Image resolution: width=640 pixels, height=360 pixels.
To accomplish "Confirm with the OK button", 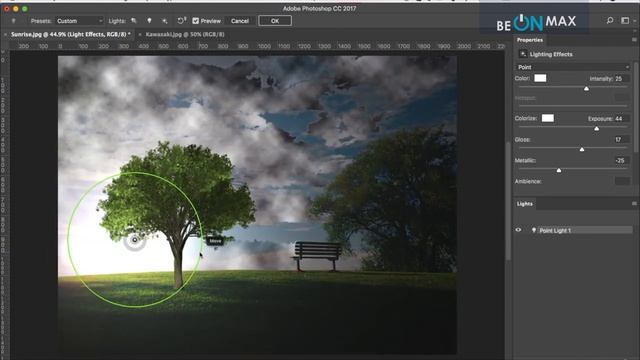I will tap(275, 20).
